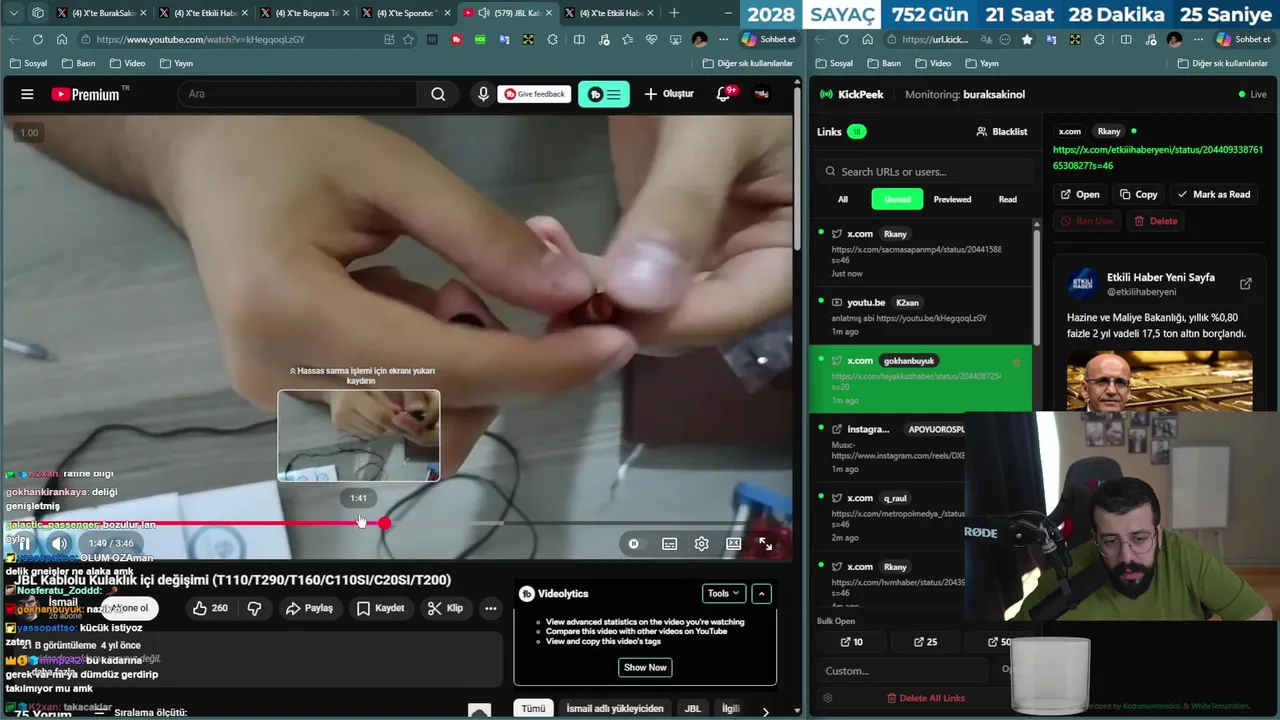Switch player to theater mode
This screenshot has width=1280, height=720.
pos(733,544)
